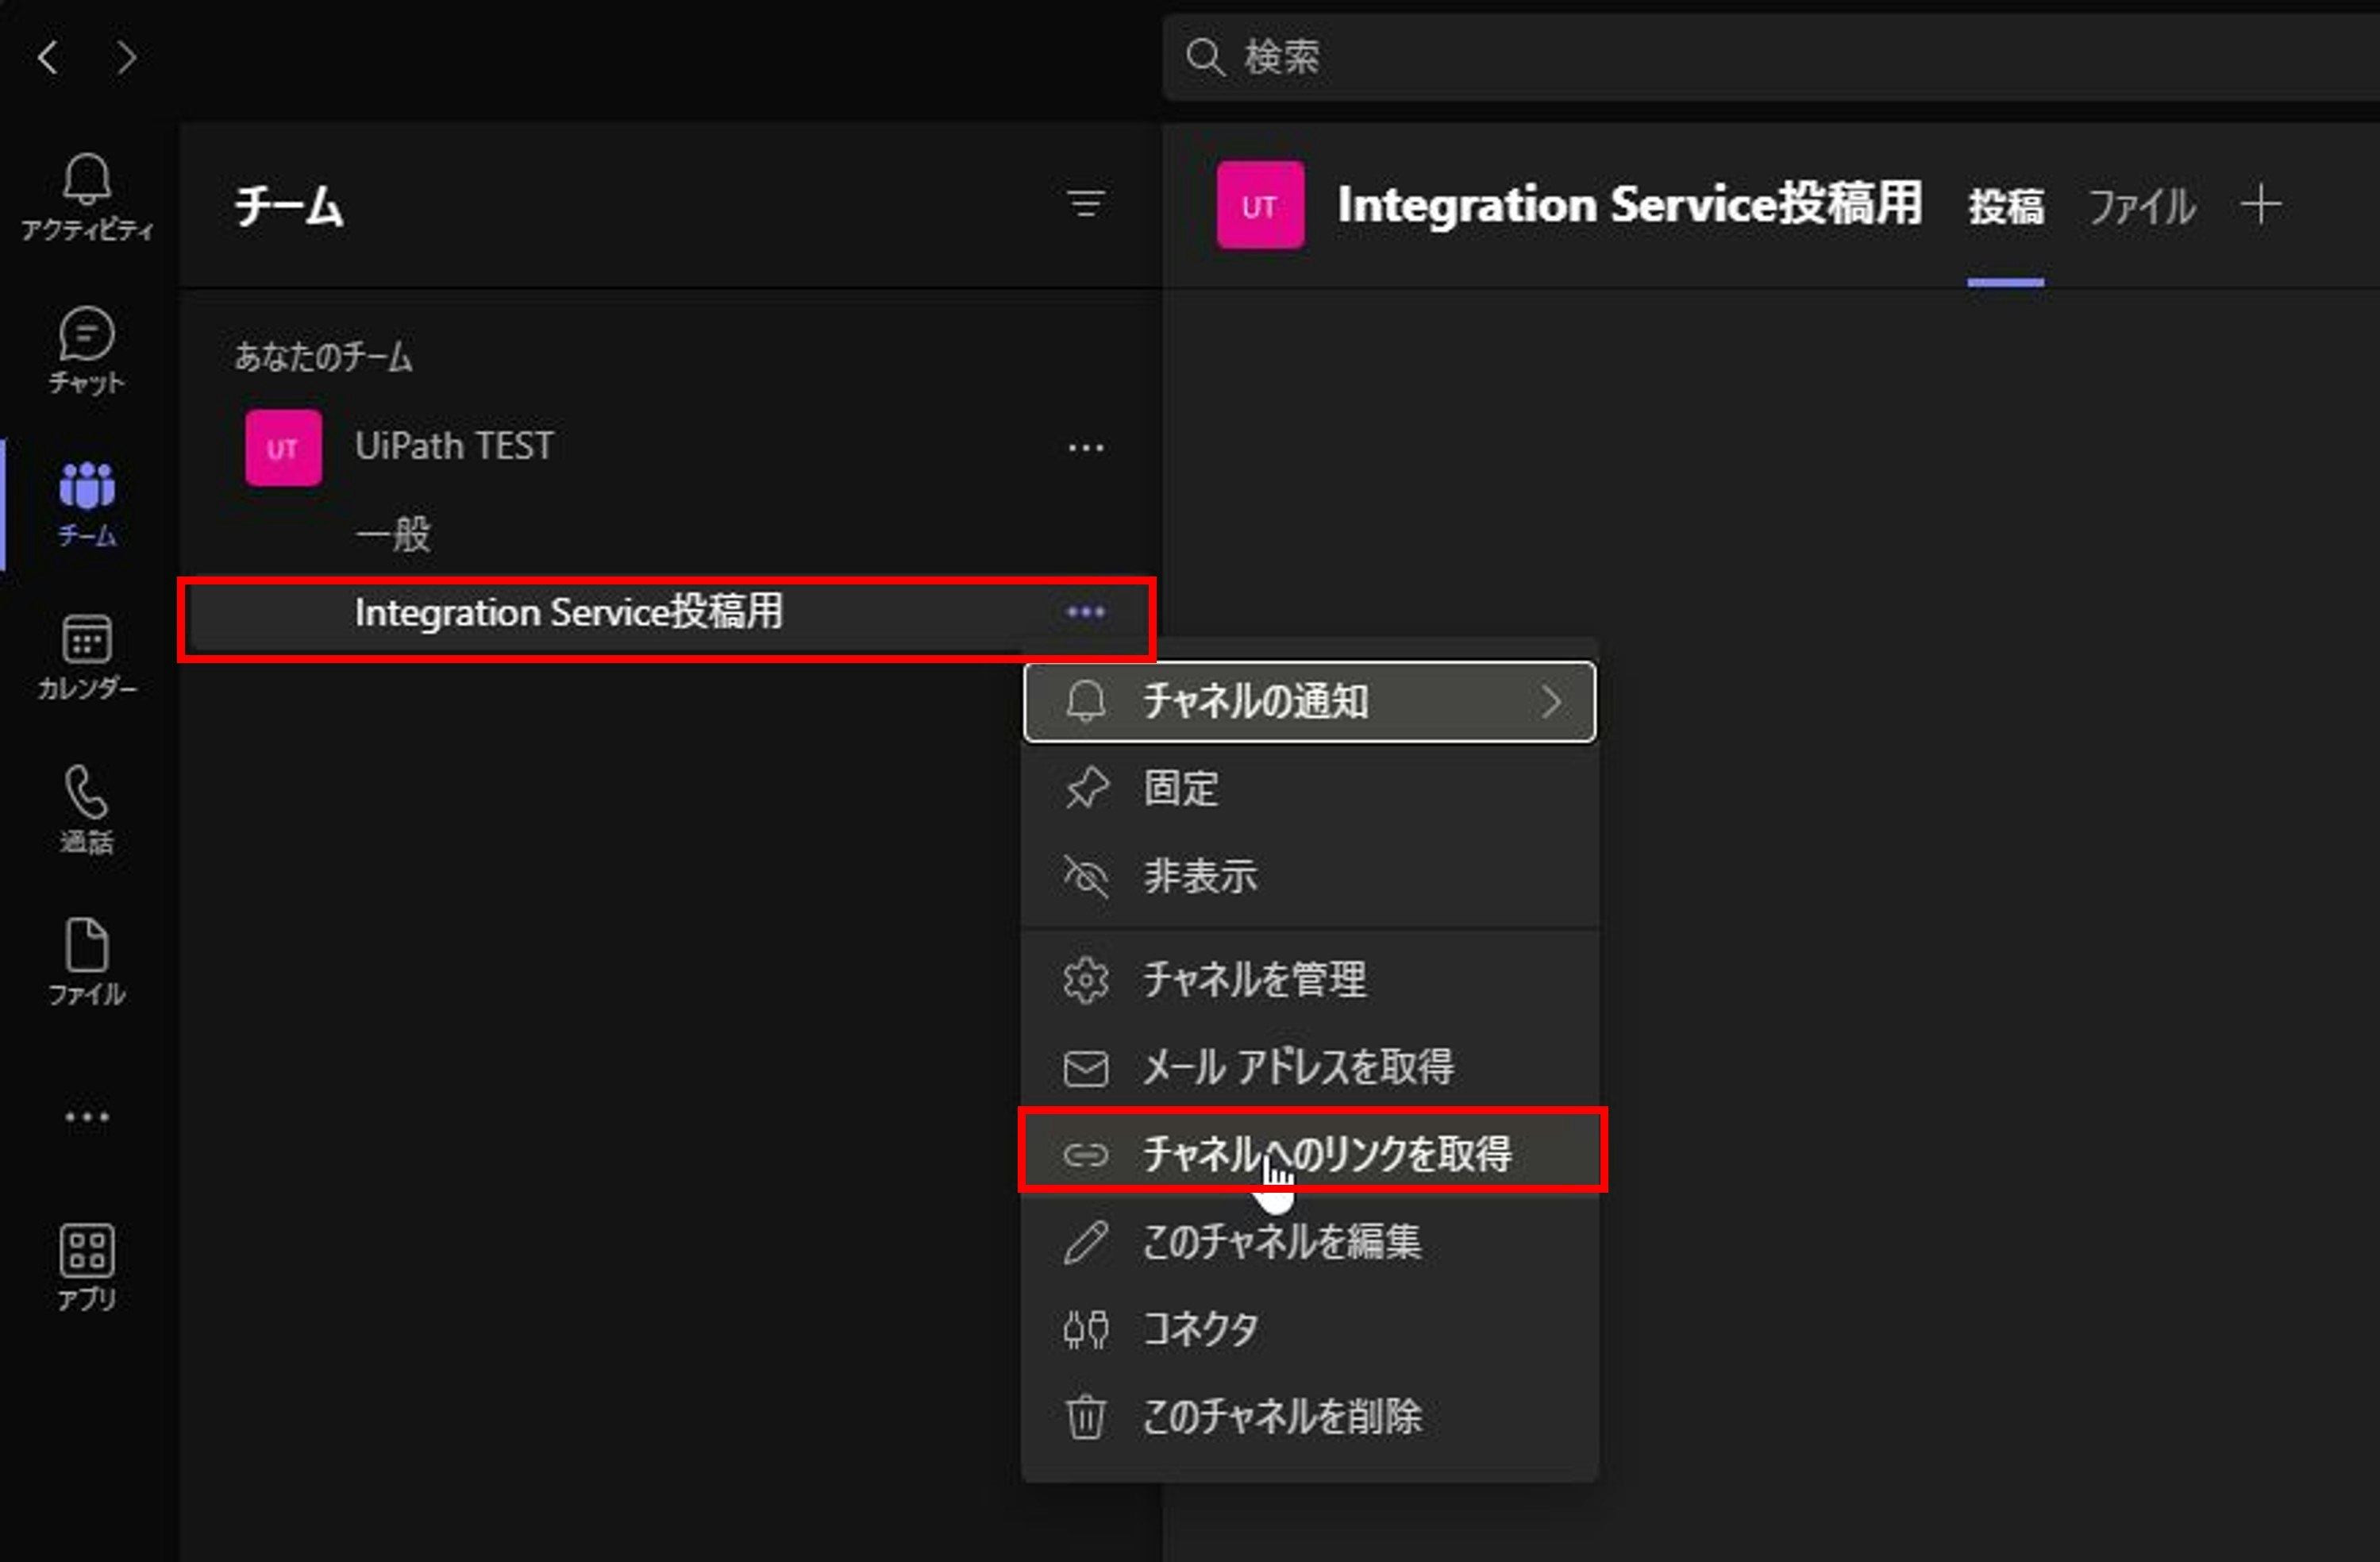Viewport: 2380px width, 1562px height.
Task: Open the Chat (チャット) sidebar icon
Action: point(87,350)
